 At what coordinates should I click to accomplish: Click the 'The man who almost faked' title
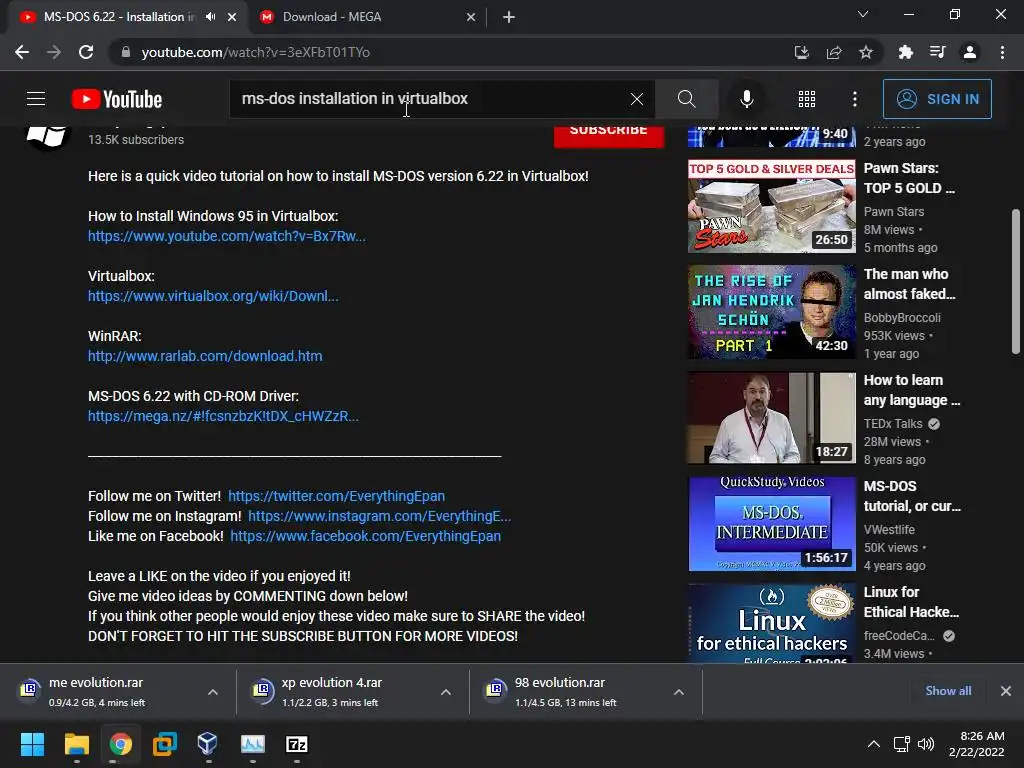pos(909,284)
